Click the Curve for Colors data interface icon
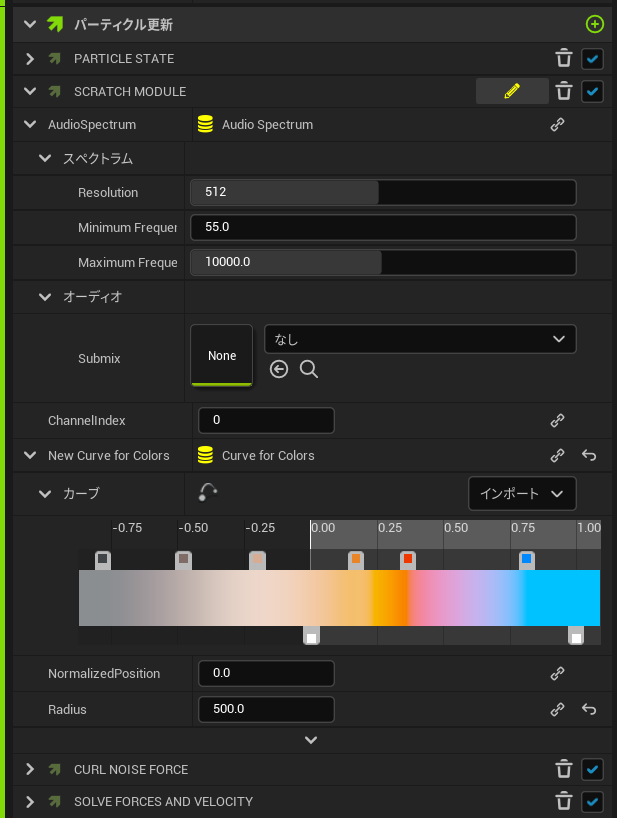This screenshot has width=617, height=818. click(205, 455)
